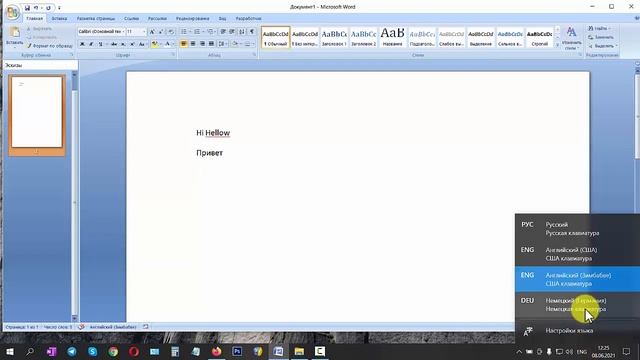Apply the Название style
640x360 pixels.
393,37
